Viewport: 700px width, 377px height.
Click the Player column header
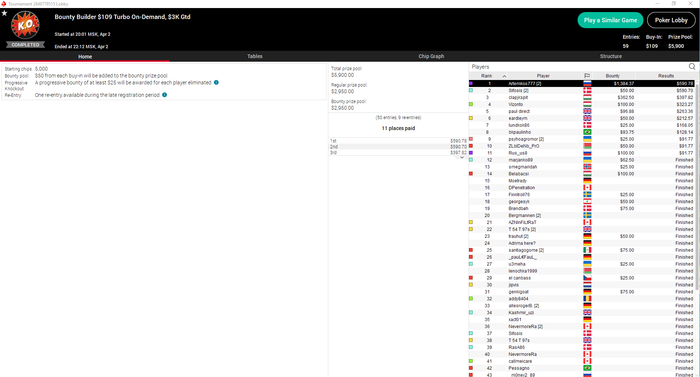pyautogui.click(x=543, y=76)
